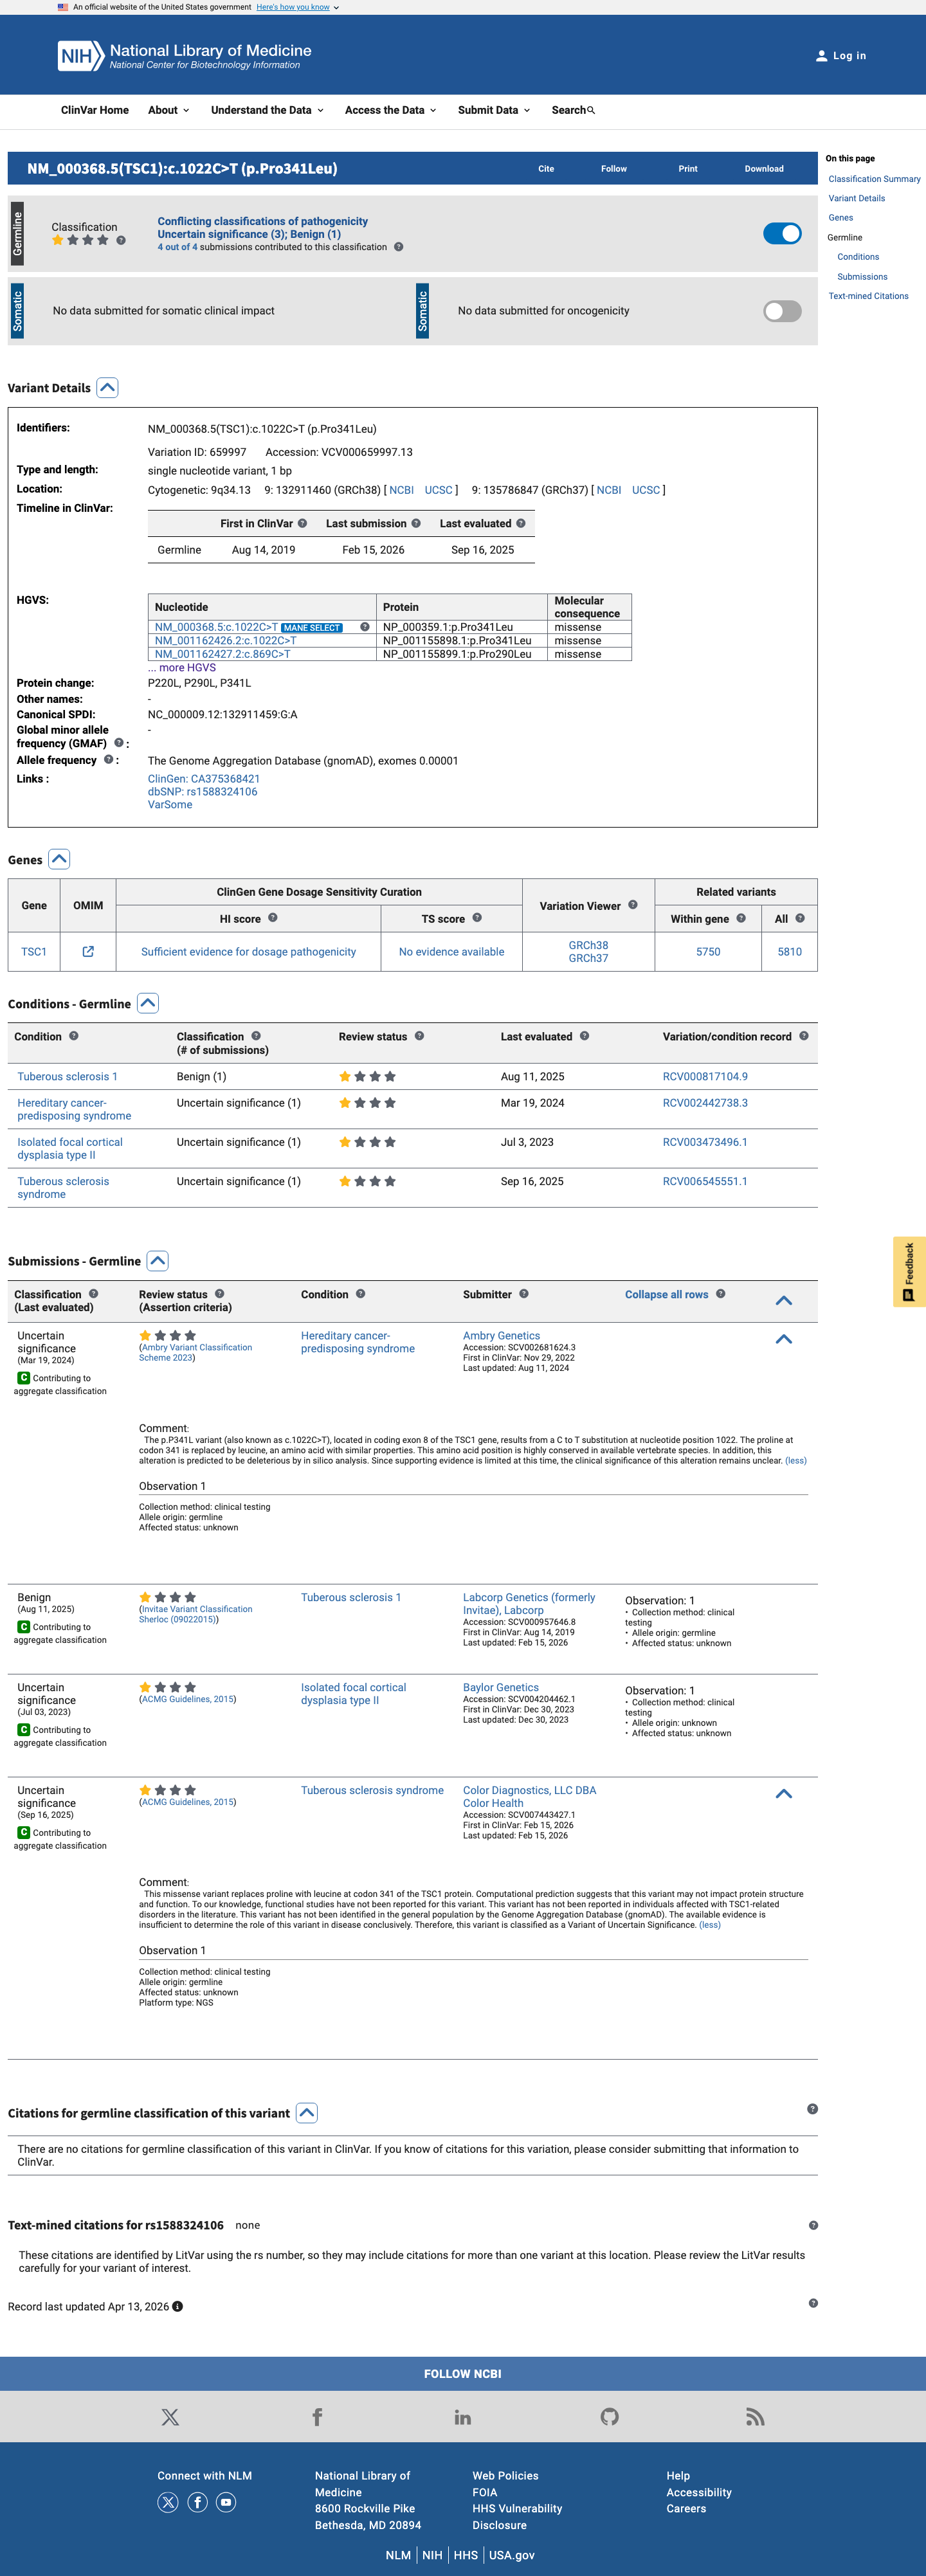Viewport: 926px width, 2576px height.
Task: Click info icon next to Record last updated
Action: (178, 2306)
